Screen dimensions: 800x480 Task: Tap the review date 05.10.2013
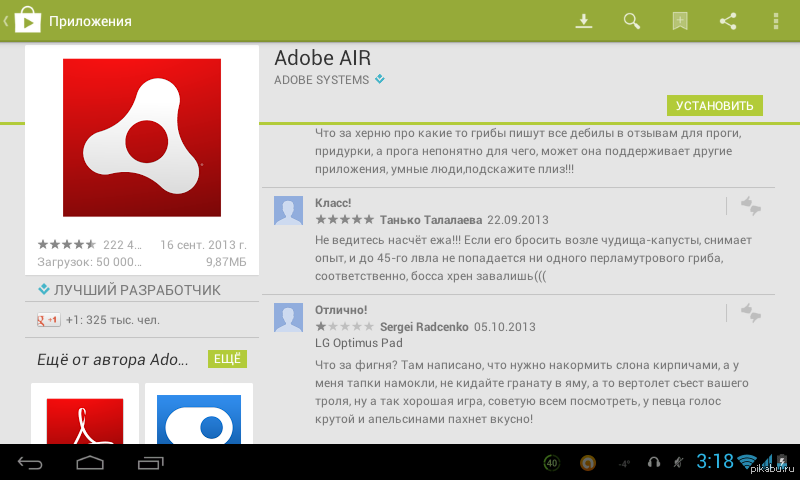click(x=505, y=327)
